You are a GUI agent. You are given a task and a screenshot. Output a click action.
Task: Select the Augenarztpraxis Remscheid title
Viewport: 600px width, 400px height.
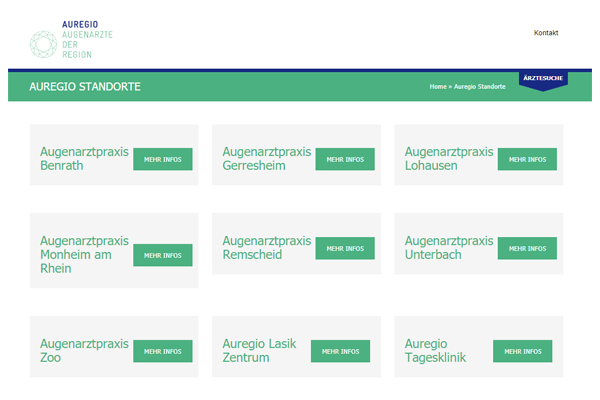coord(267,248)
